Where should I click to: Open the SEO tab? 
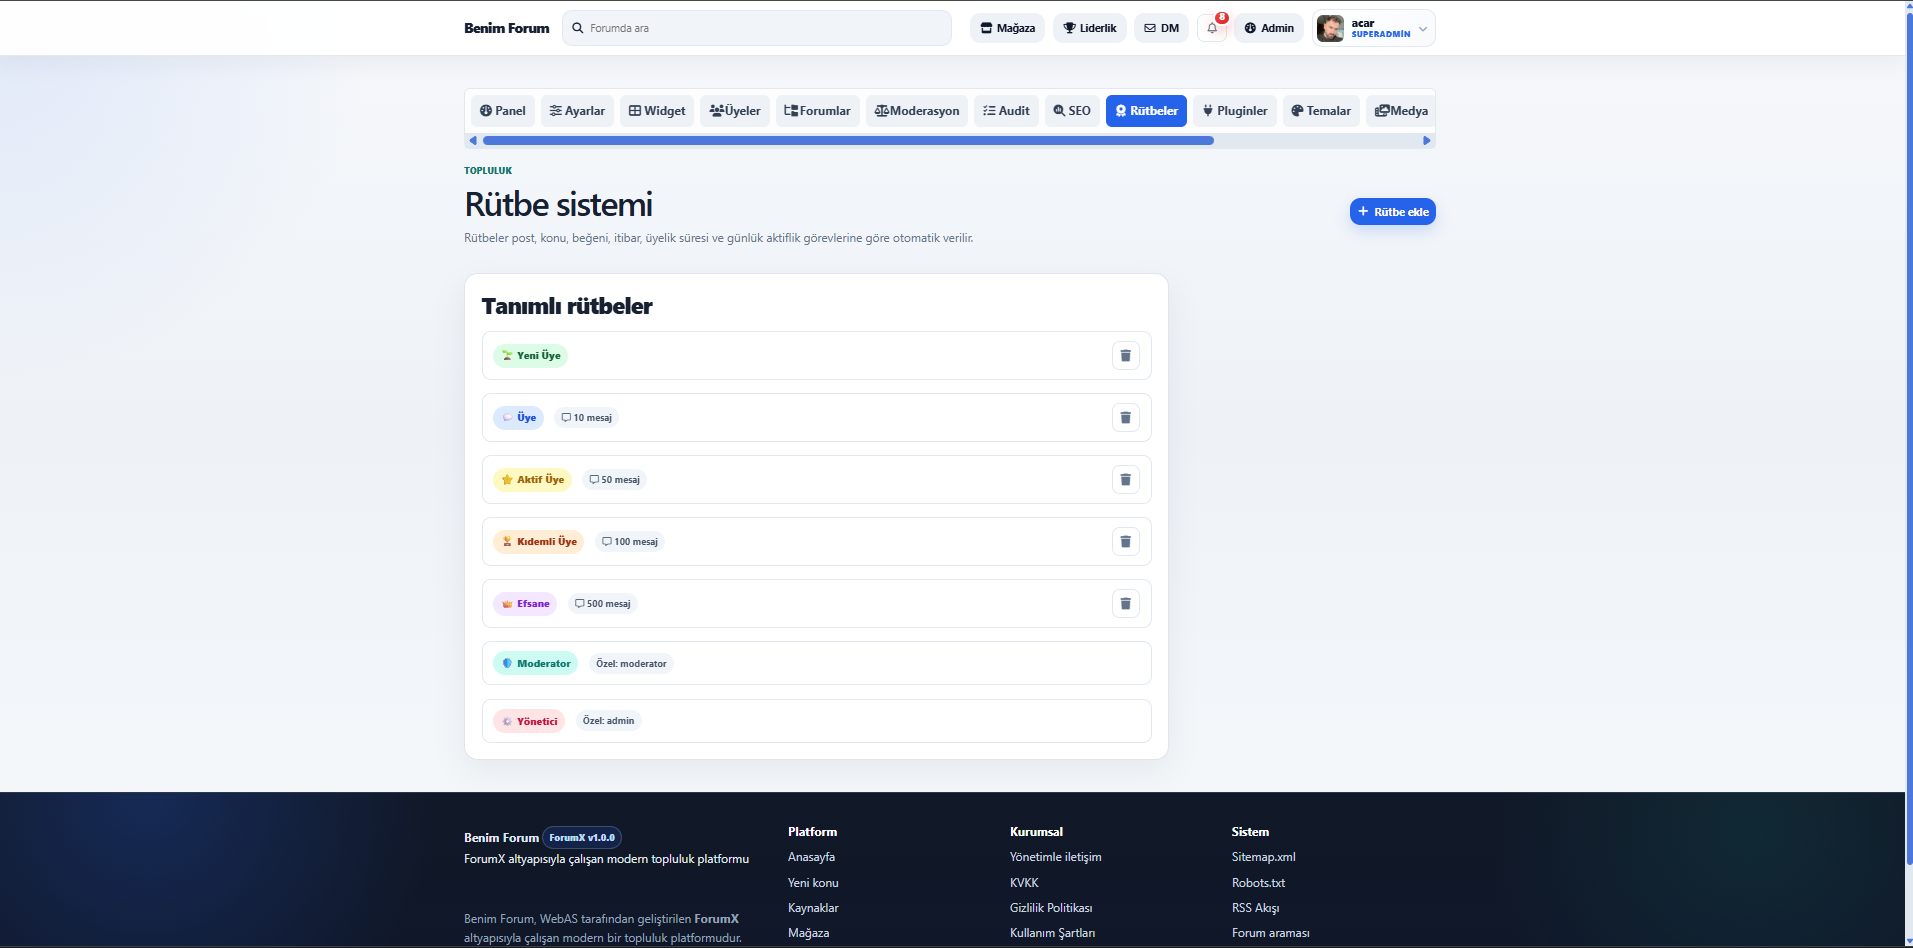point(1072,111)
